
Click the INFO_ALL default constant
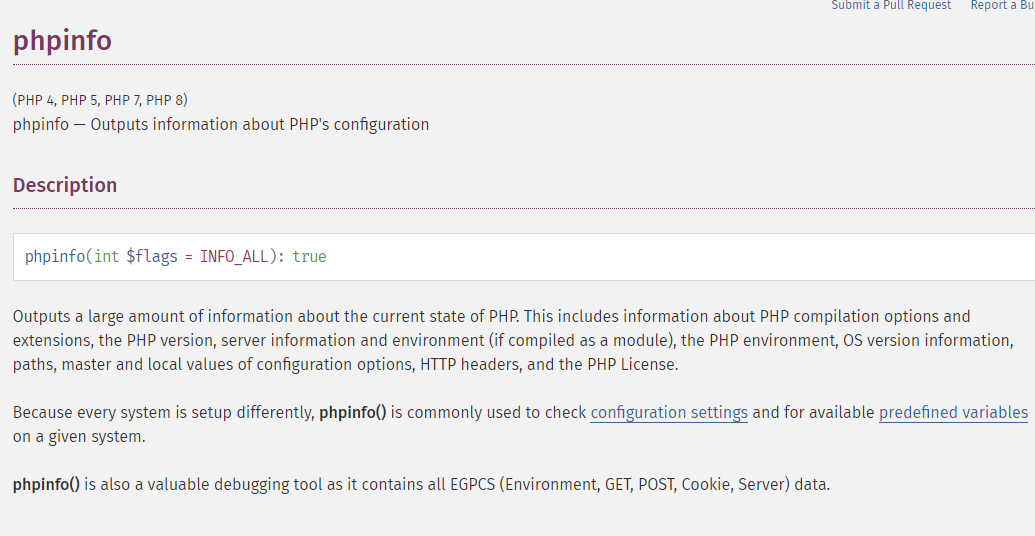[234, 257]
